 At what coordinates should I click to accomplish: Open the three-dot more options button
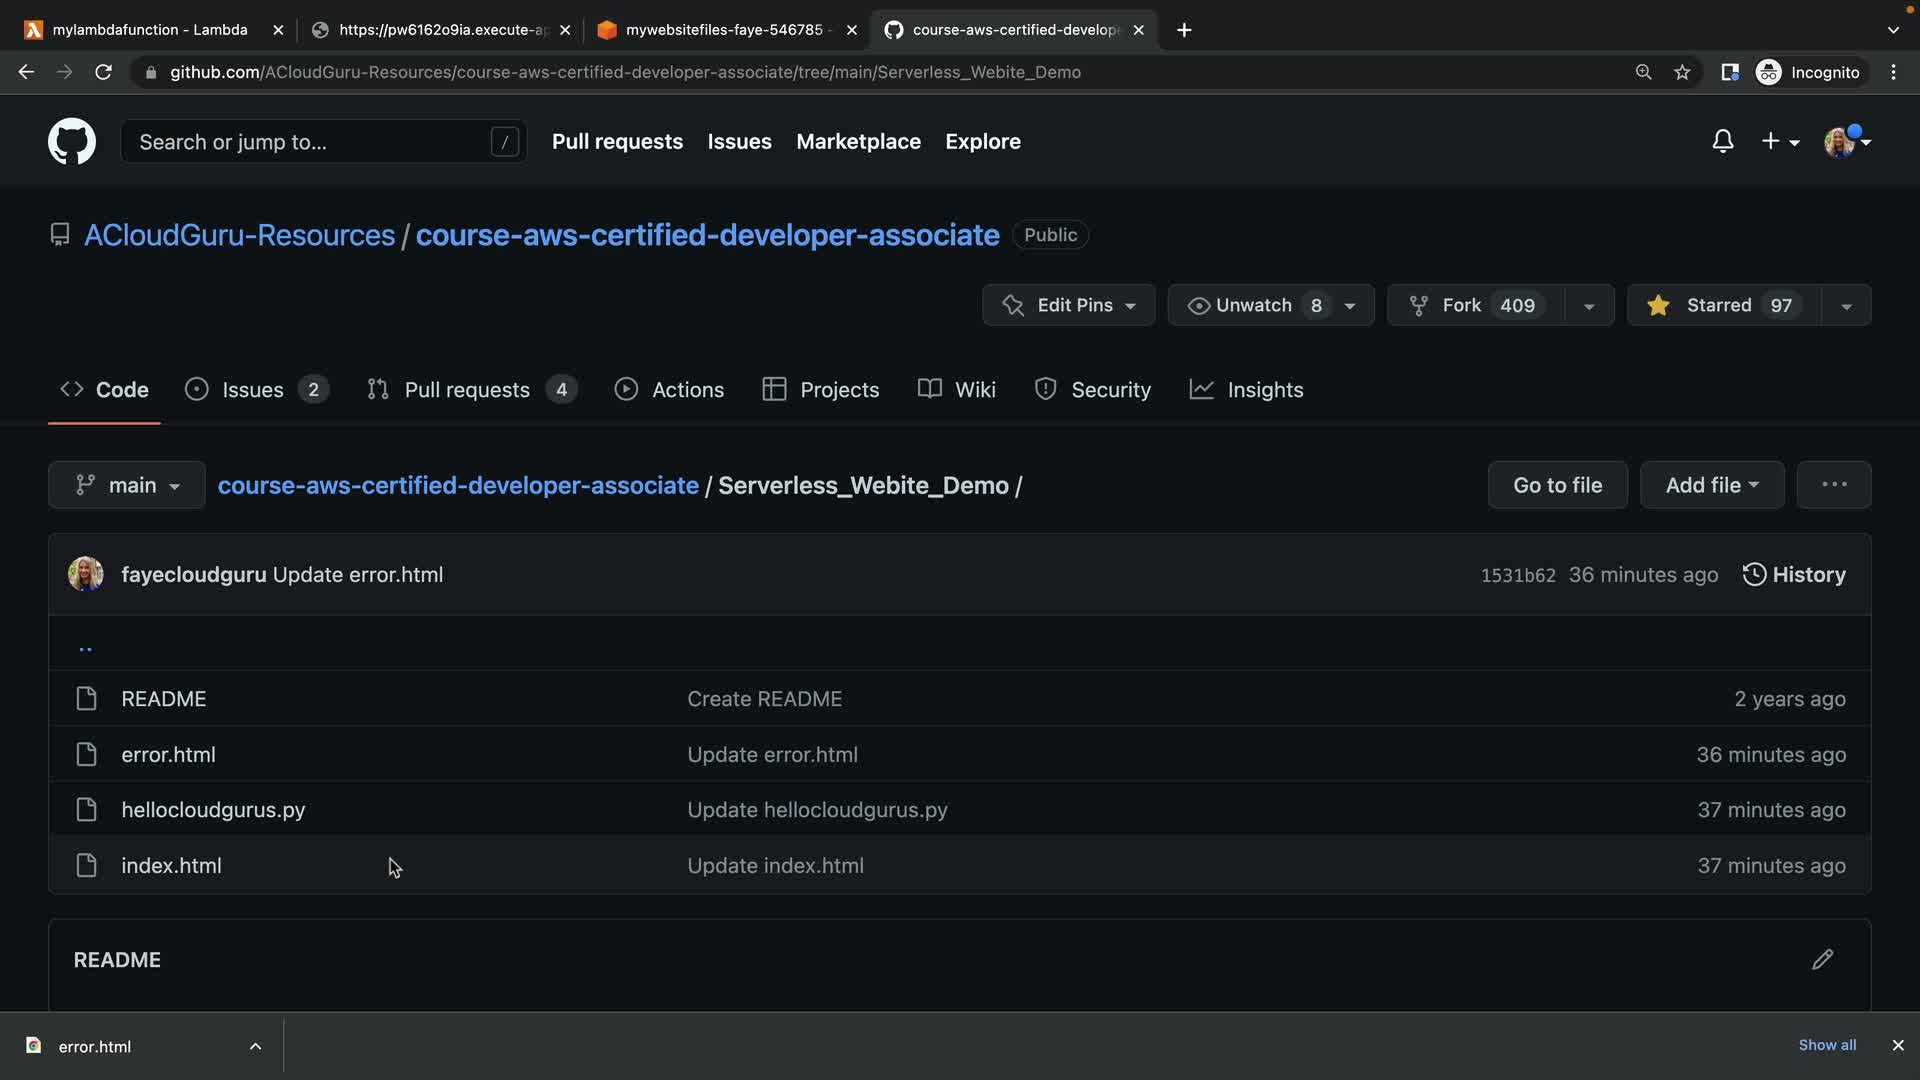click(1833, 485)
